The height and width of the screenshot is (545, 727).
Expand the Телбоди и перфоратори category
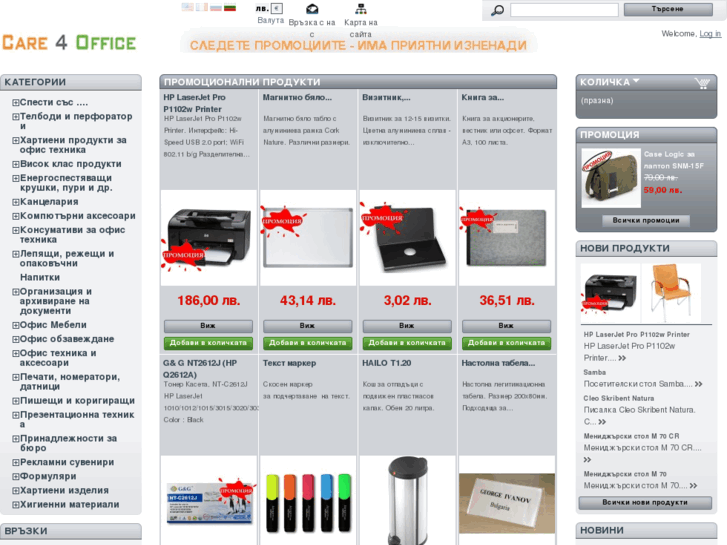coord(16,117)
